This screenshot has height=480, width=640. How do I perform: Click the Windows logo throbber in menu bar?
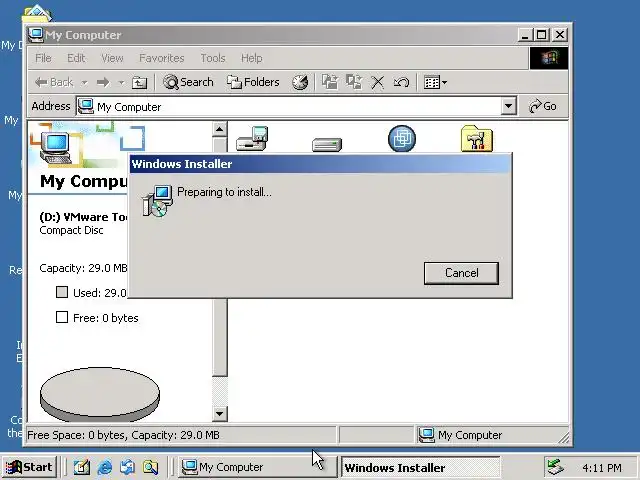pyautogui.click(x=549, y=58)
